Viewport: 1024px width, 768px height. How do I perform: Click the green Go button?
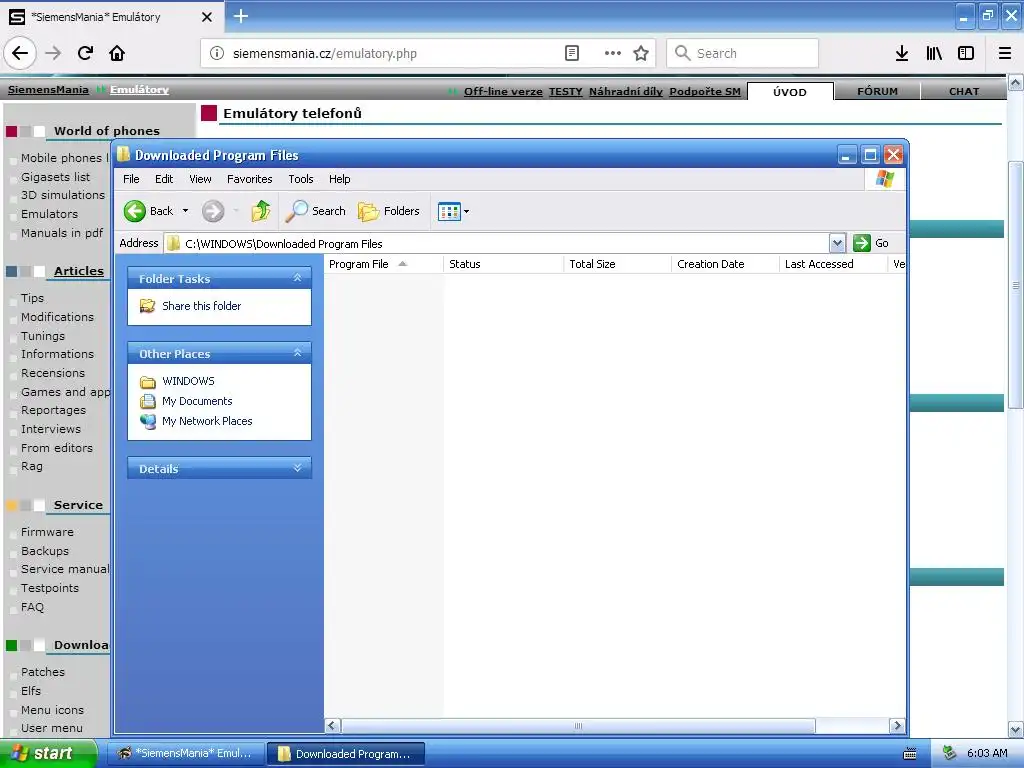[871, 244]
